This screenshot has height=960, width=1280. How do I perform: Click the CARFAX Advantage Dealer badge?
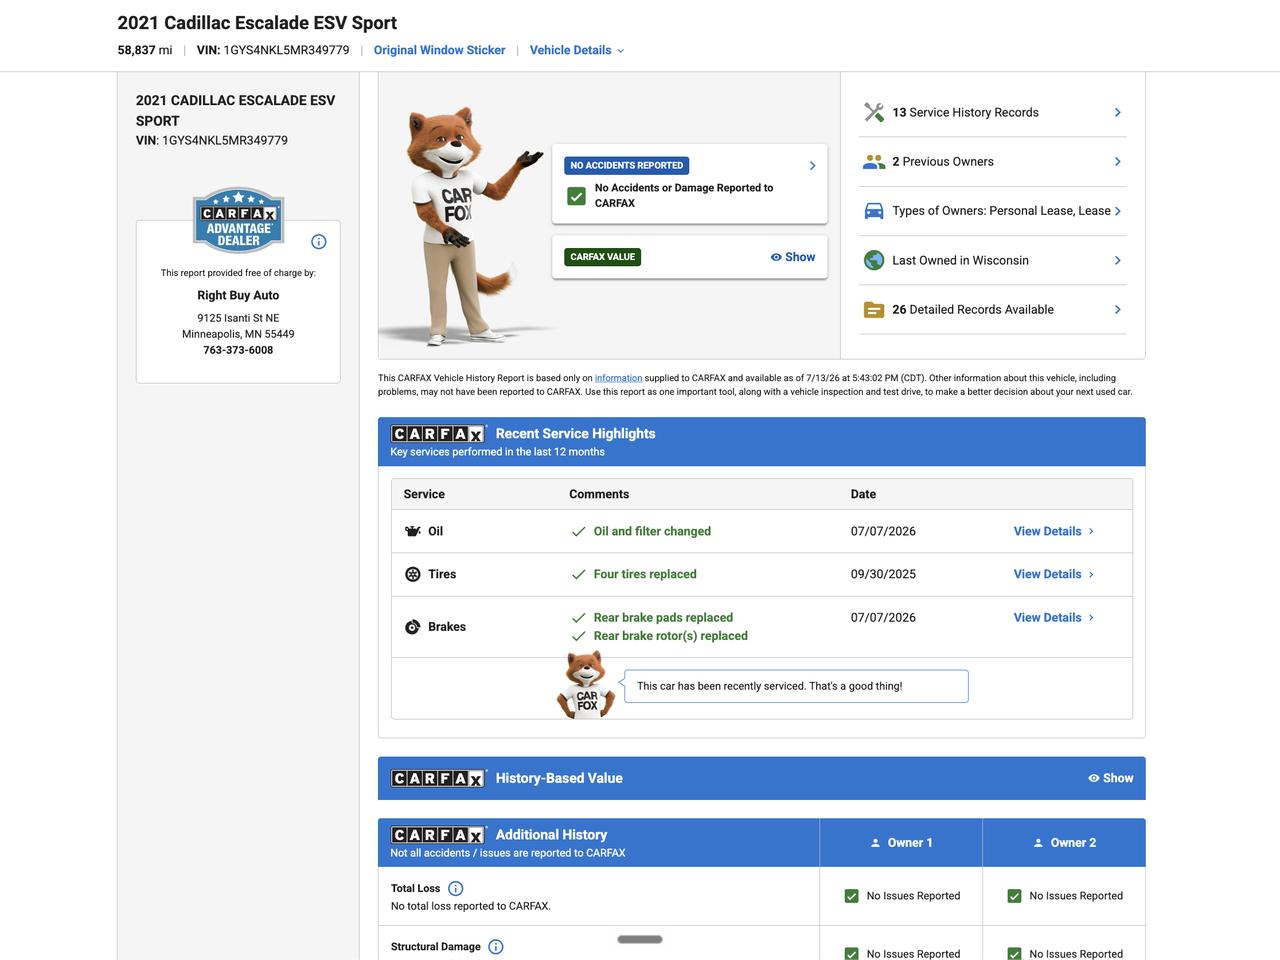238,220
